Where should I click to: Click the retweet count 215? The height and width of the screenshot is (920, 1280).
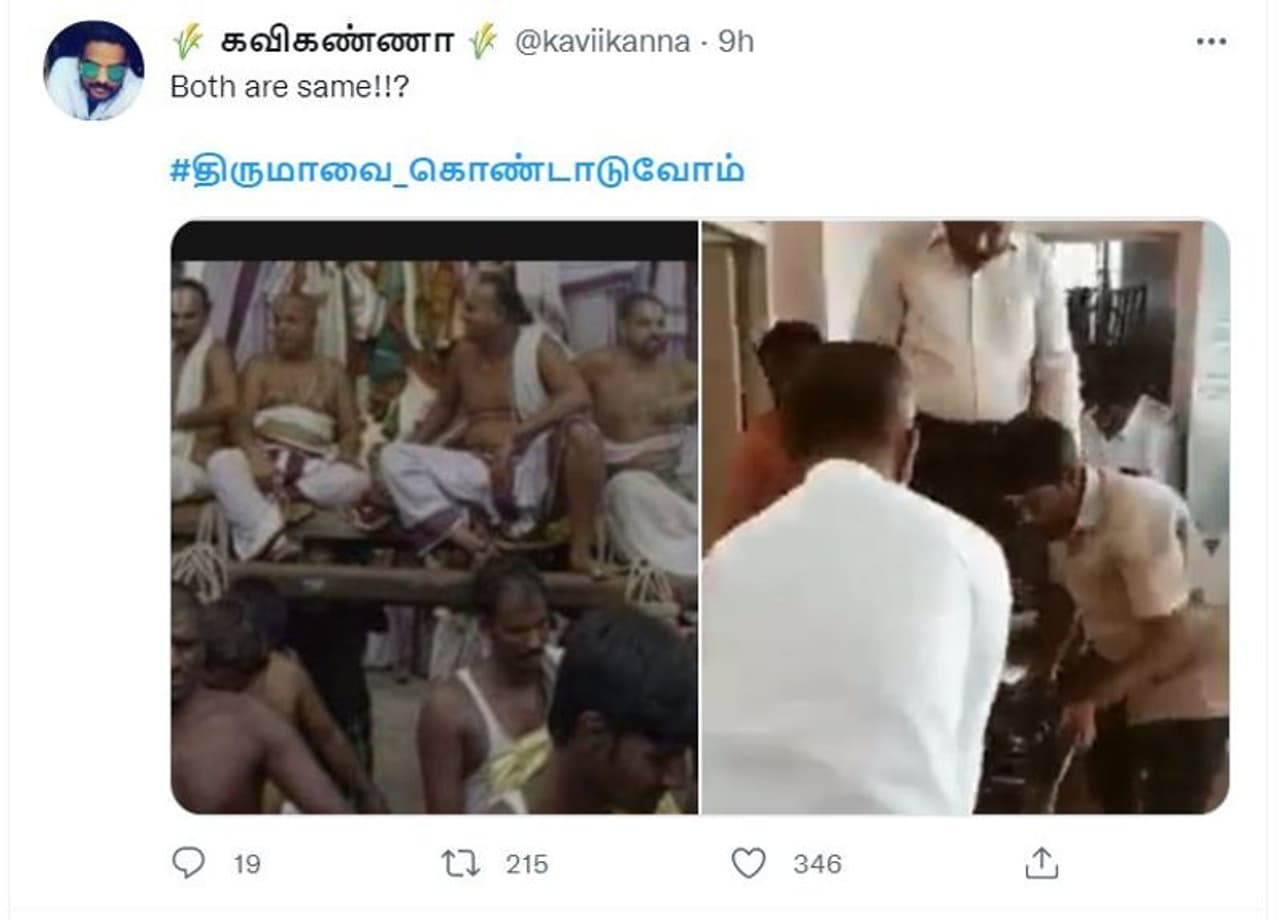[x=526, y=864]
